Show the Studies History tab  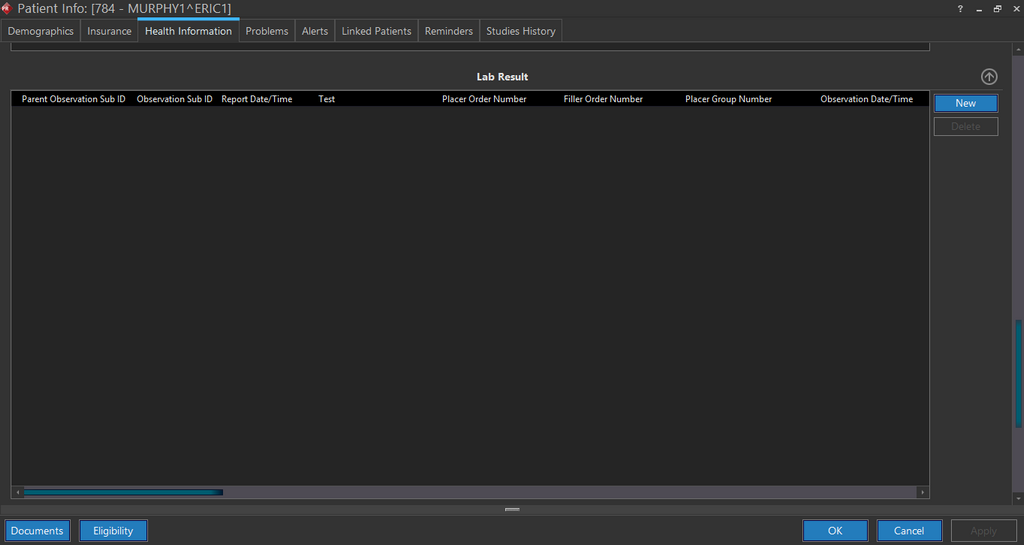coord(521,31)
